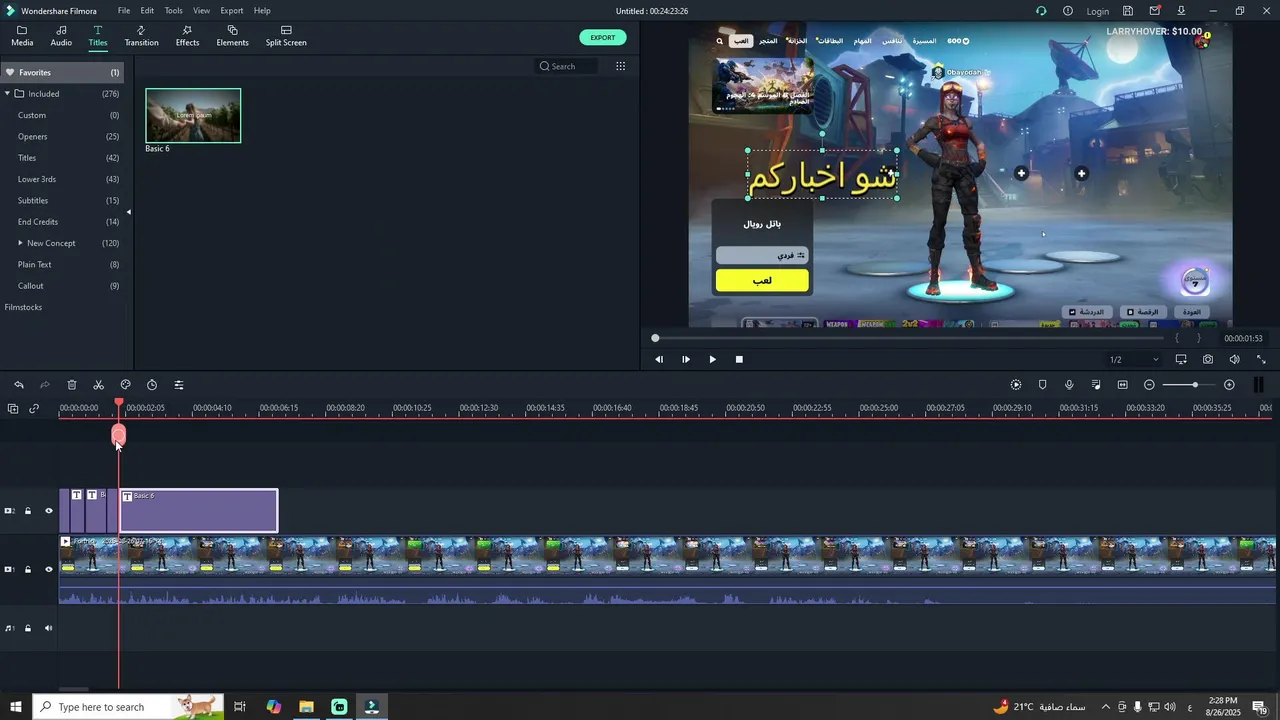
Task: Record voiceover with microphone icon
Action: (x=1069, y=385)
